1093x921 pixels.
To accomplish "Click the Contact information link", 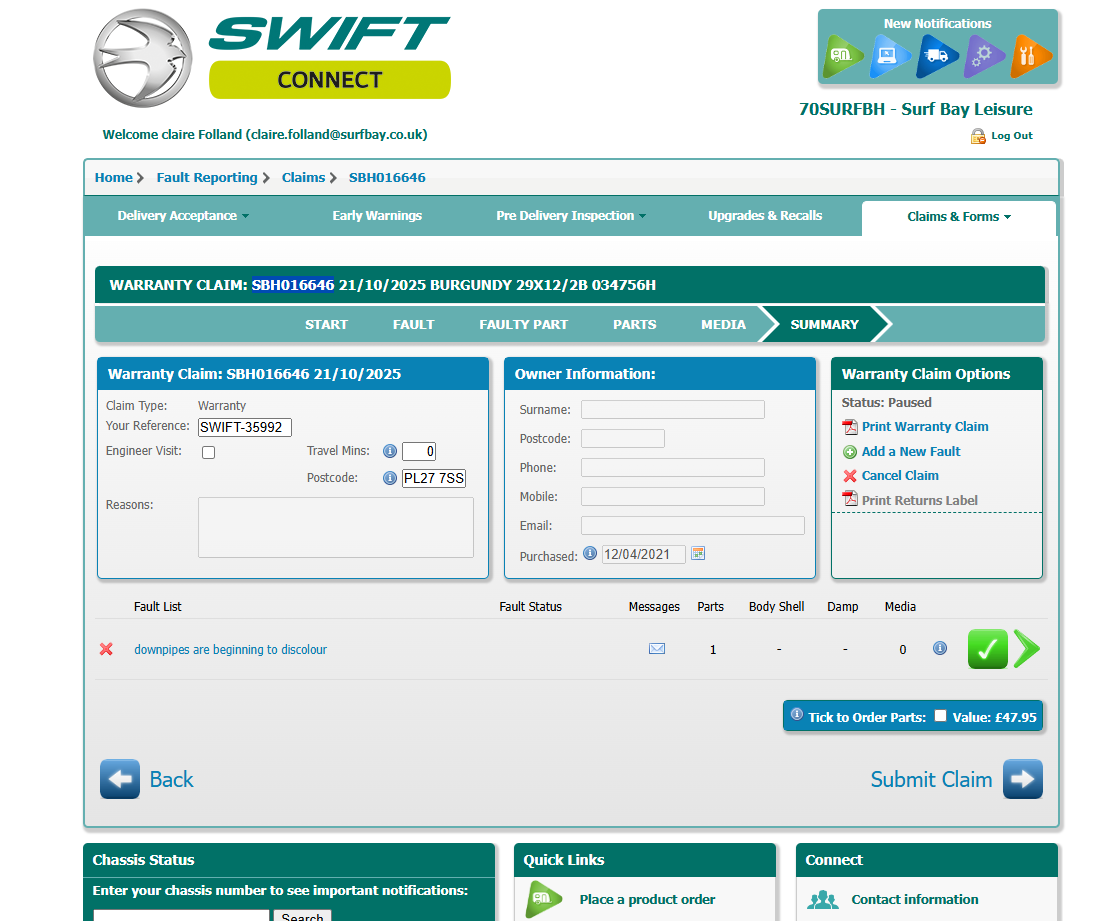I will coord(915,899).
